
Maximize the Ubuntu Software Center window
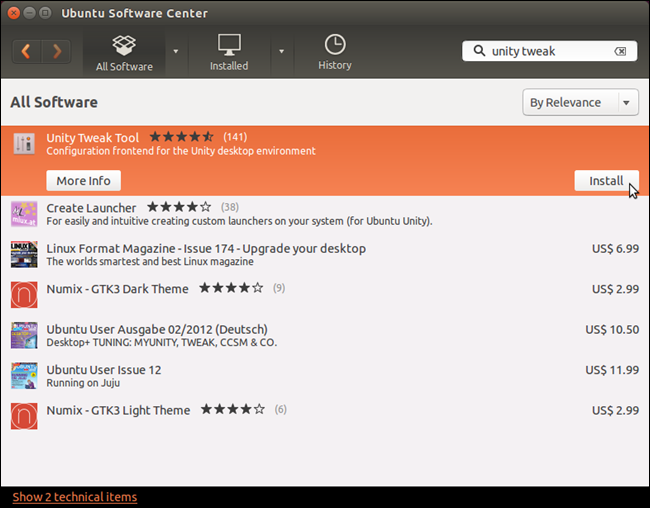click(x=45, y=13)
